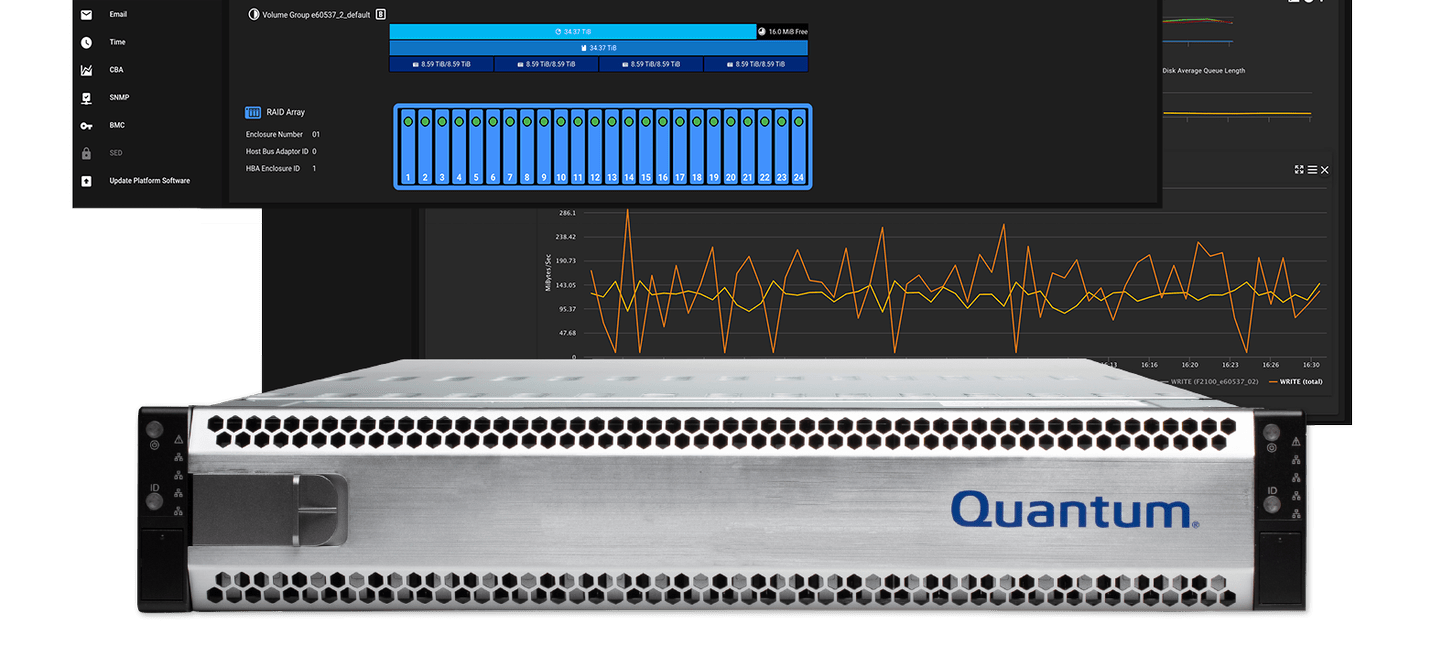The height and width of the screenshot is (646, 1442).
Task: Click the darker 34.37 TiB volume bar
Action: 598,48
